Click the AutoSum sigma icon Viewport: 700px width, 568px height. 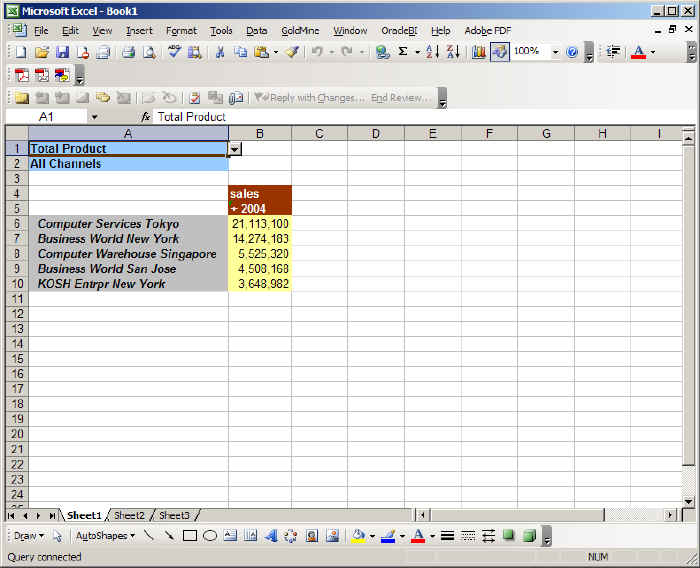pos(403,52)
